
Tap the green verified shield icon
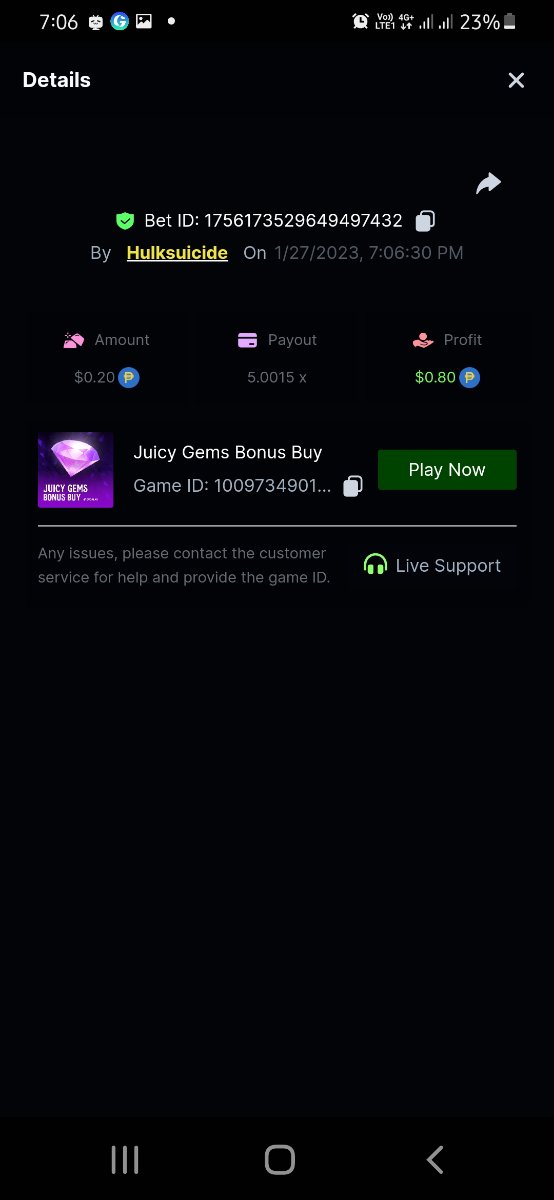tap(125, 221)
